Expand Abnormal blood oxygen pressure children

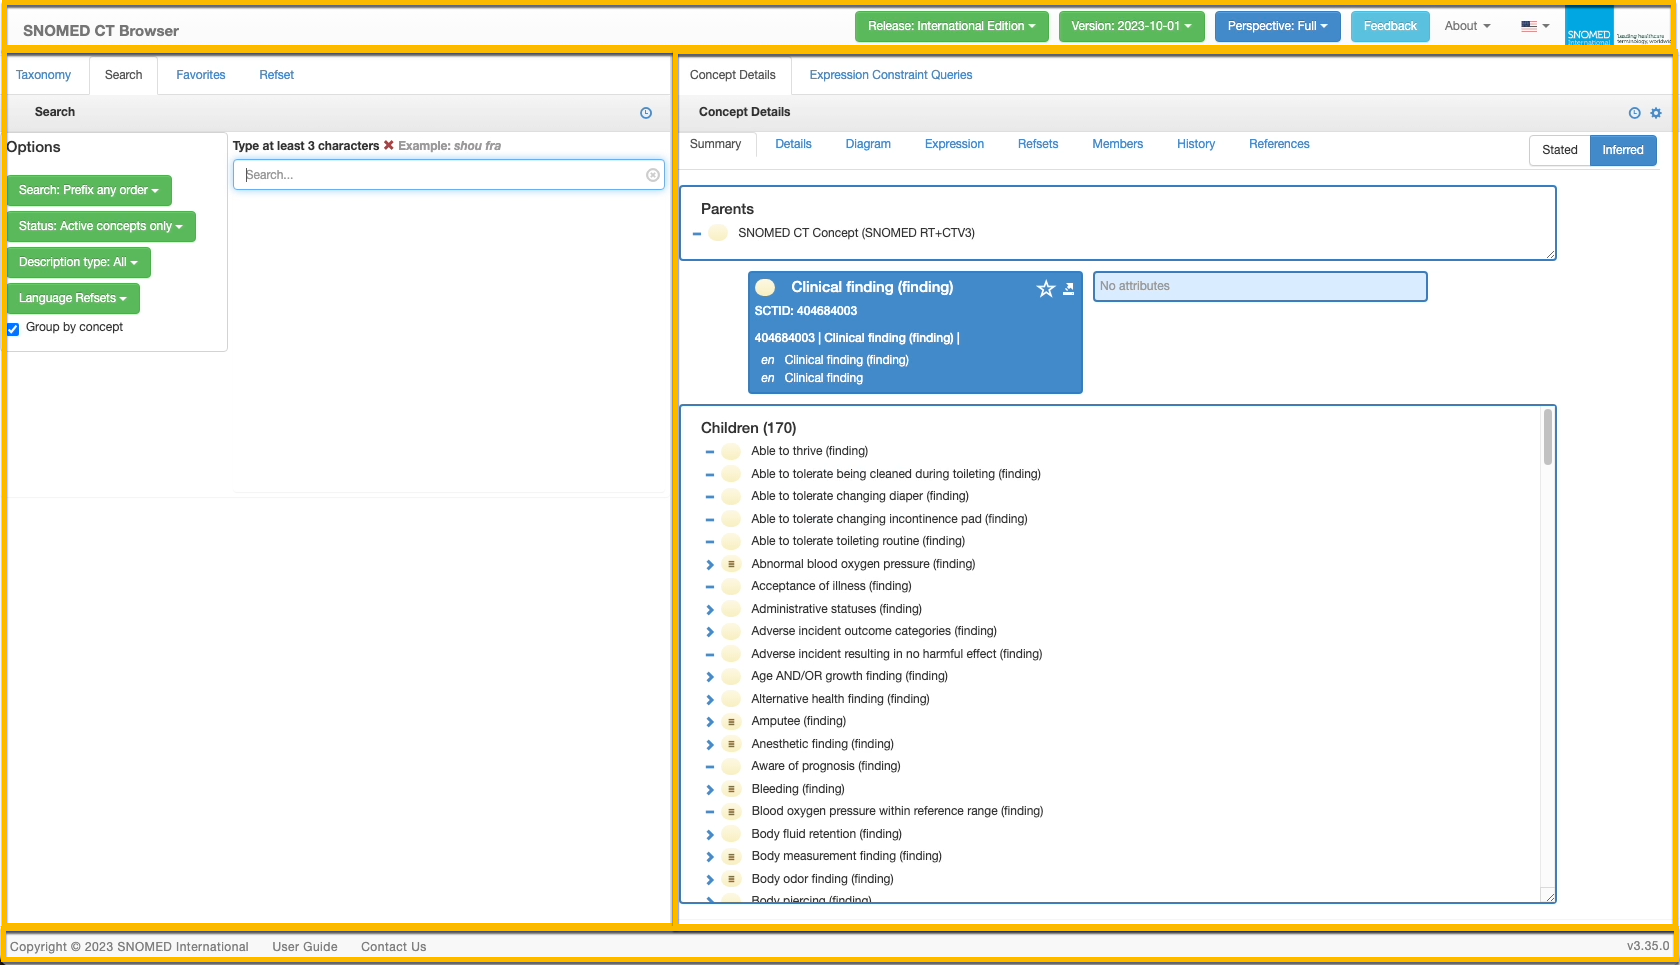[x=710, y=565]
